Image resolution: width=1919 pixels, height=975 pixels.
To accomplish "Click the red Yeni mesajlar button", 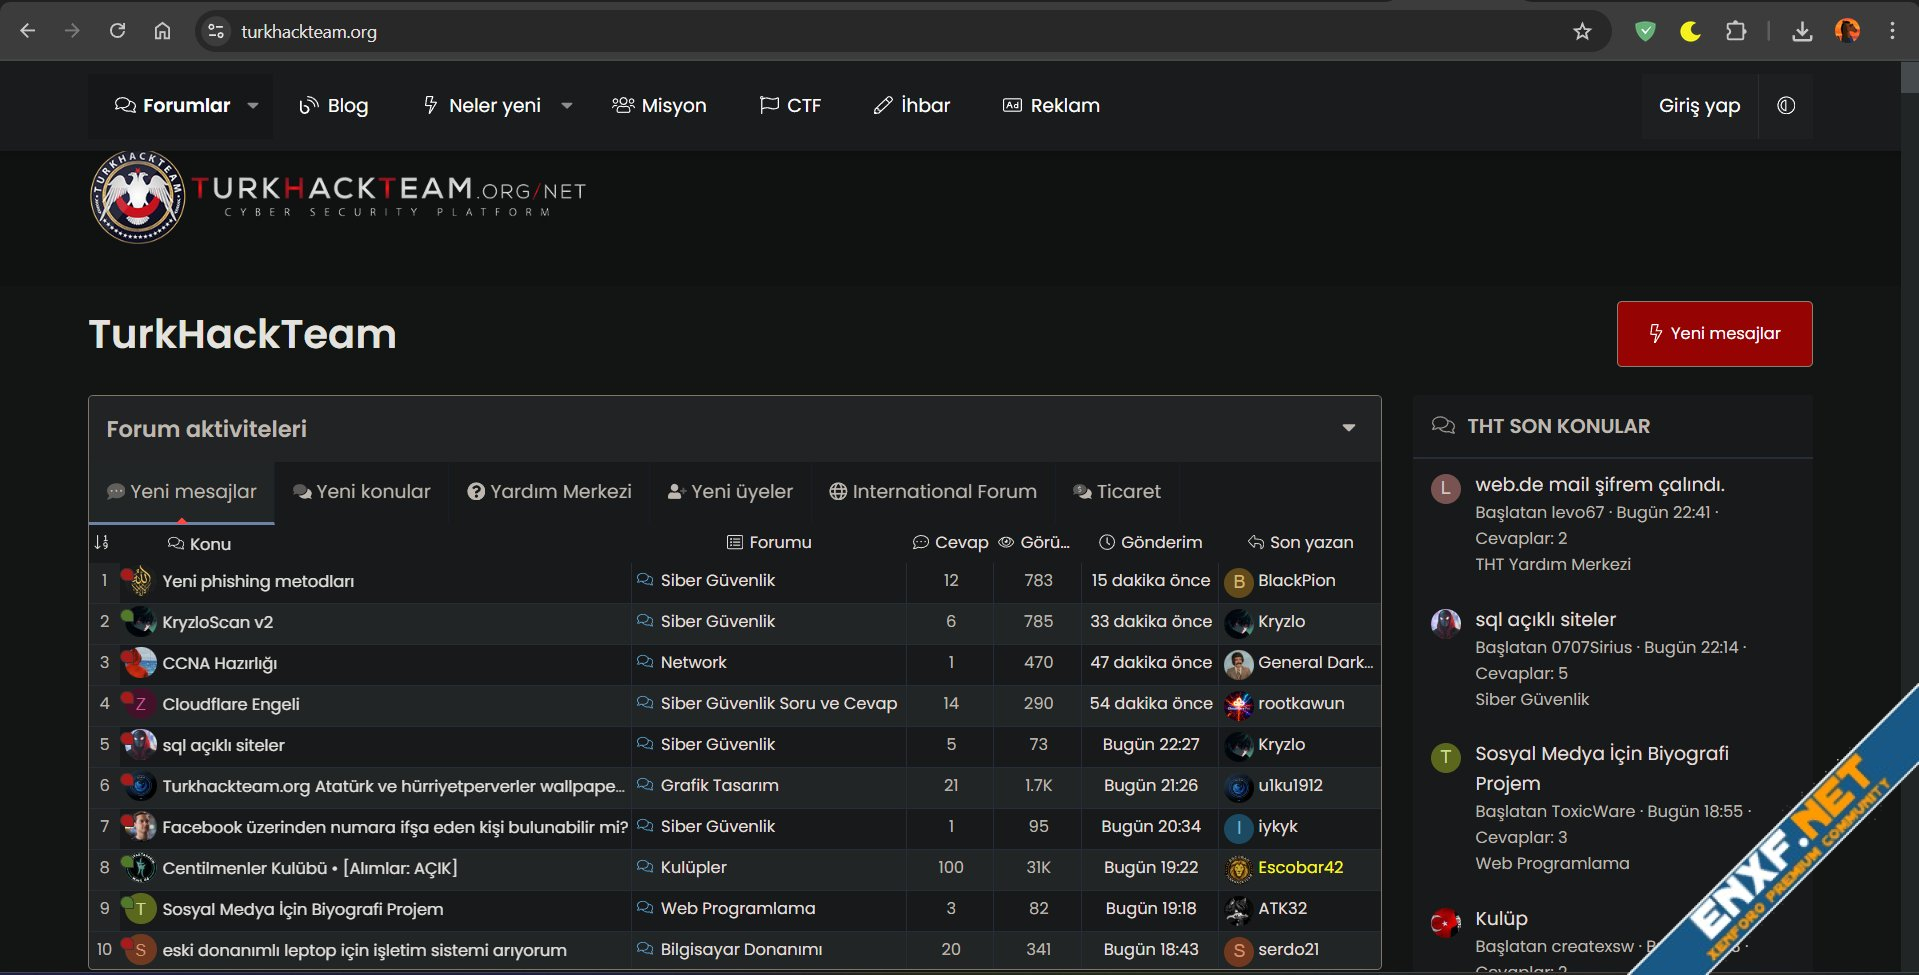I will pyautogui.click(x=1714, y=334).
